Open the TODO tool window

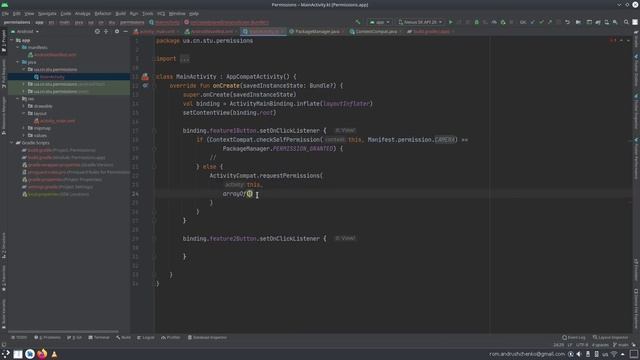click(x=19, y=338)
